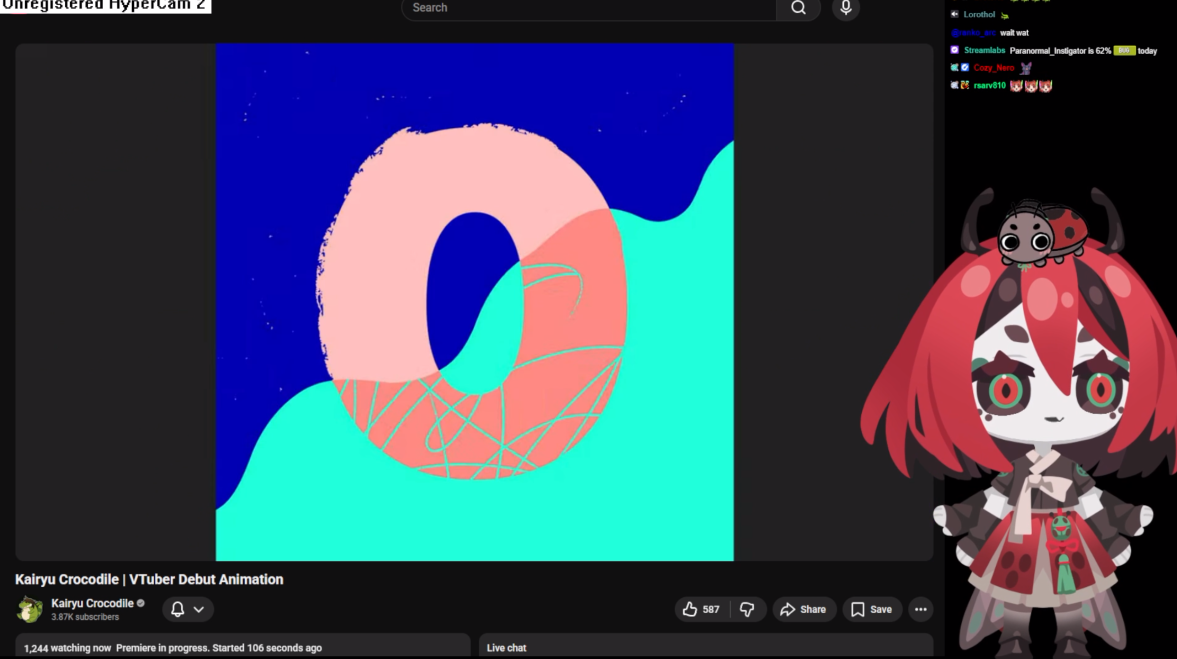Share the Kairyu Crocodile video
The height and width of the screenshot is (659, 1177).
click(803, 609)
